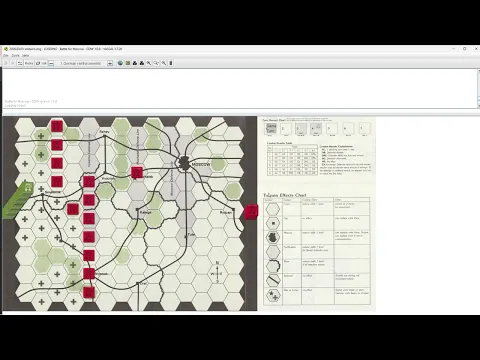
Task: Click the Rzhev city hex
Action: [105, 135]
